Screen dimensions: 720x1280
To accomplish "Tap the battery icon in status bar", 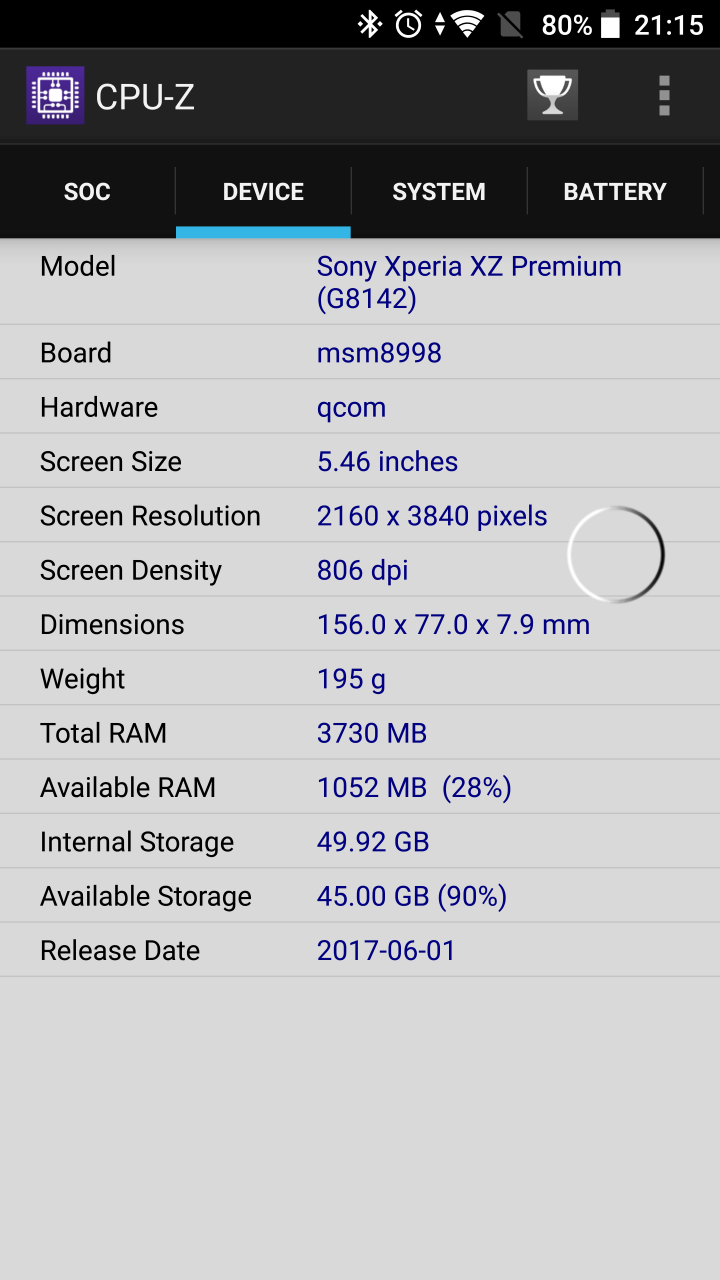I will pyautogui.click(x=610, y=24).
